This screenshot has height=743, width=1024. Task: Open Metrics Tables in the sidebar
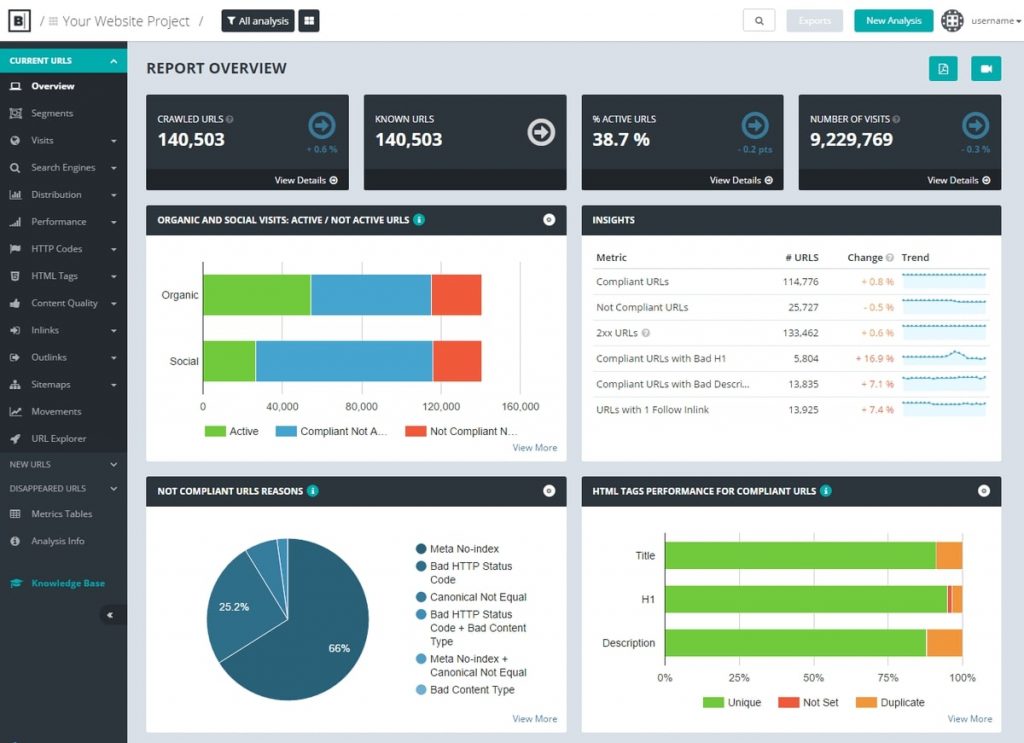(63, 514)
